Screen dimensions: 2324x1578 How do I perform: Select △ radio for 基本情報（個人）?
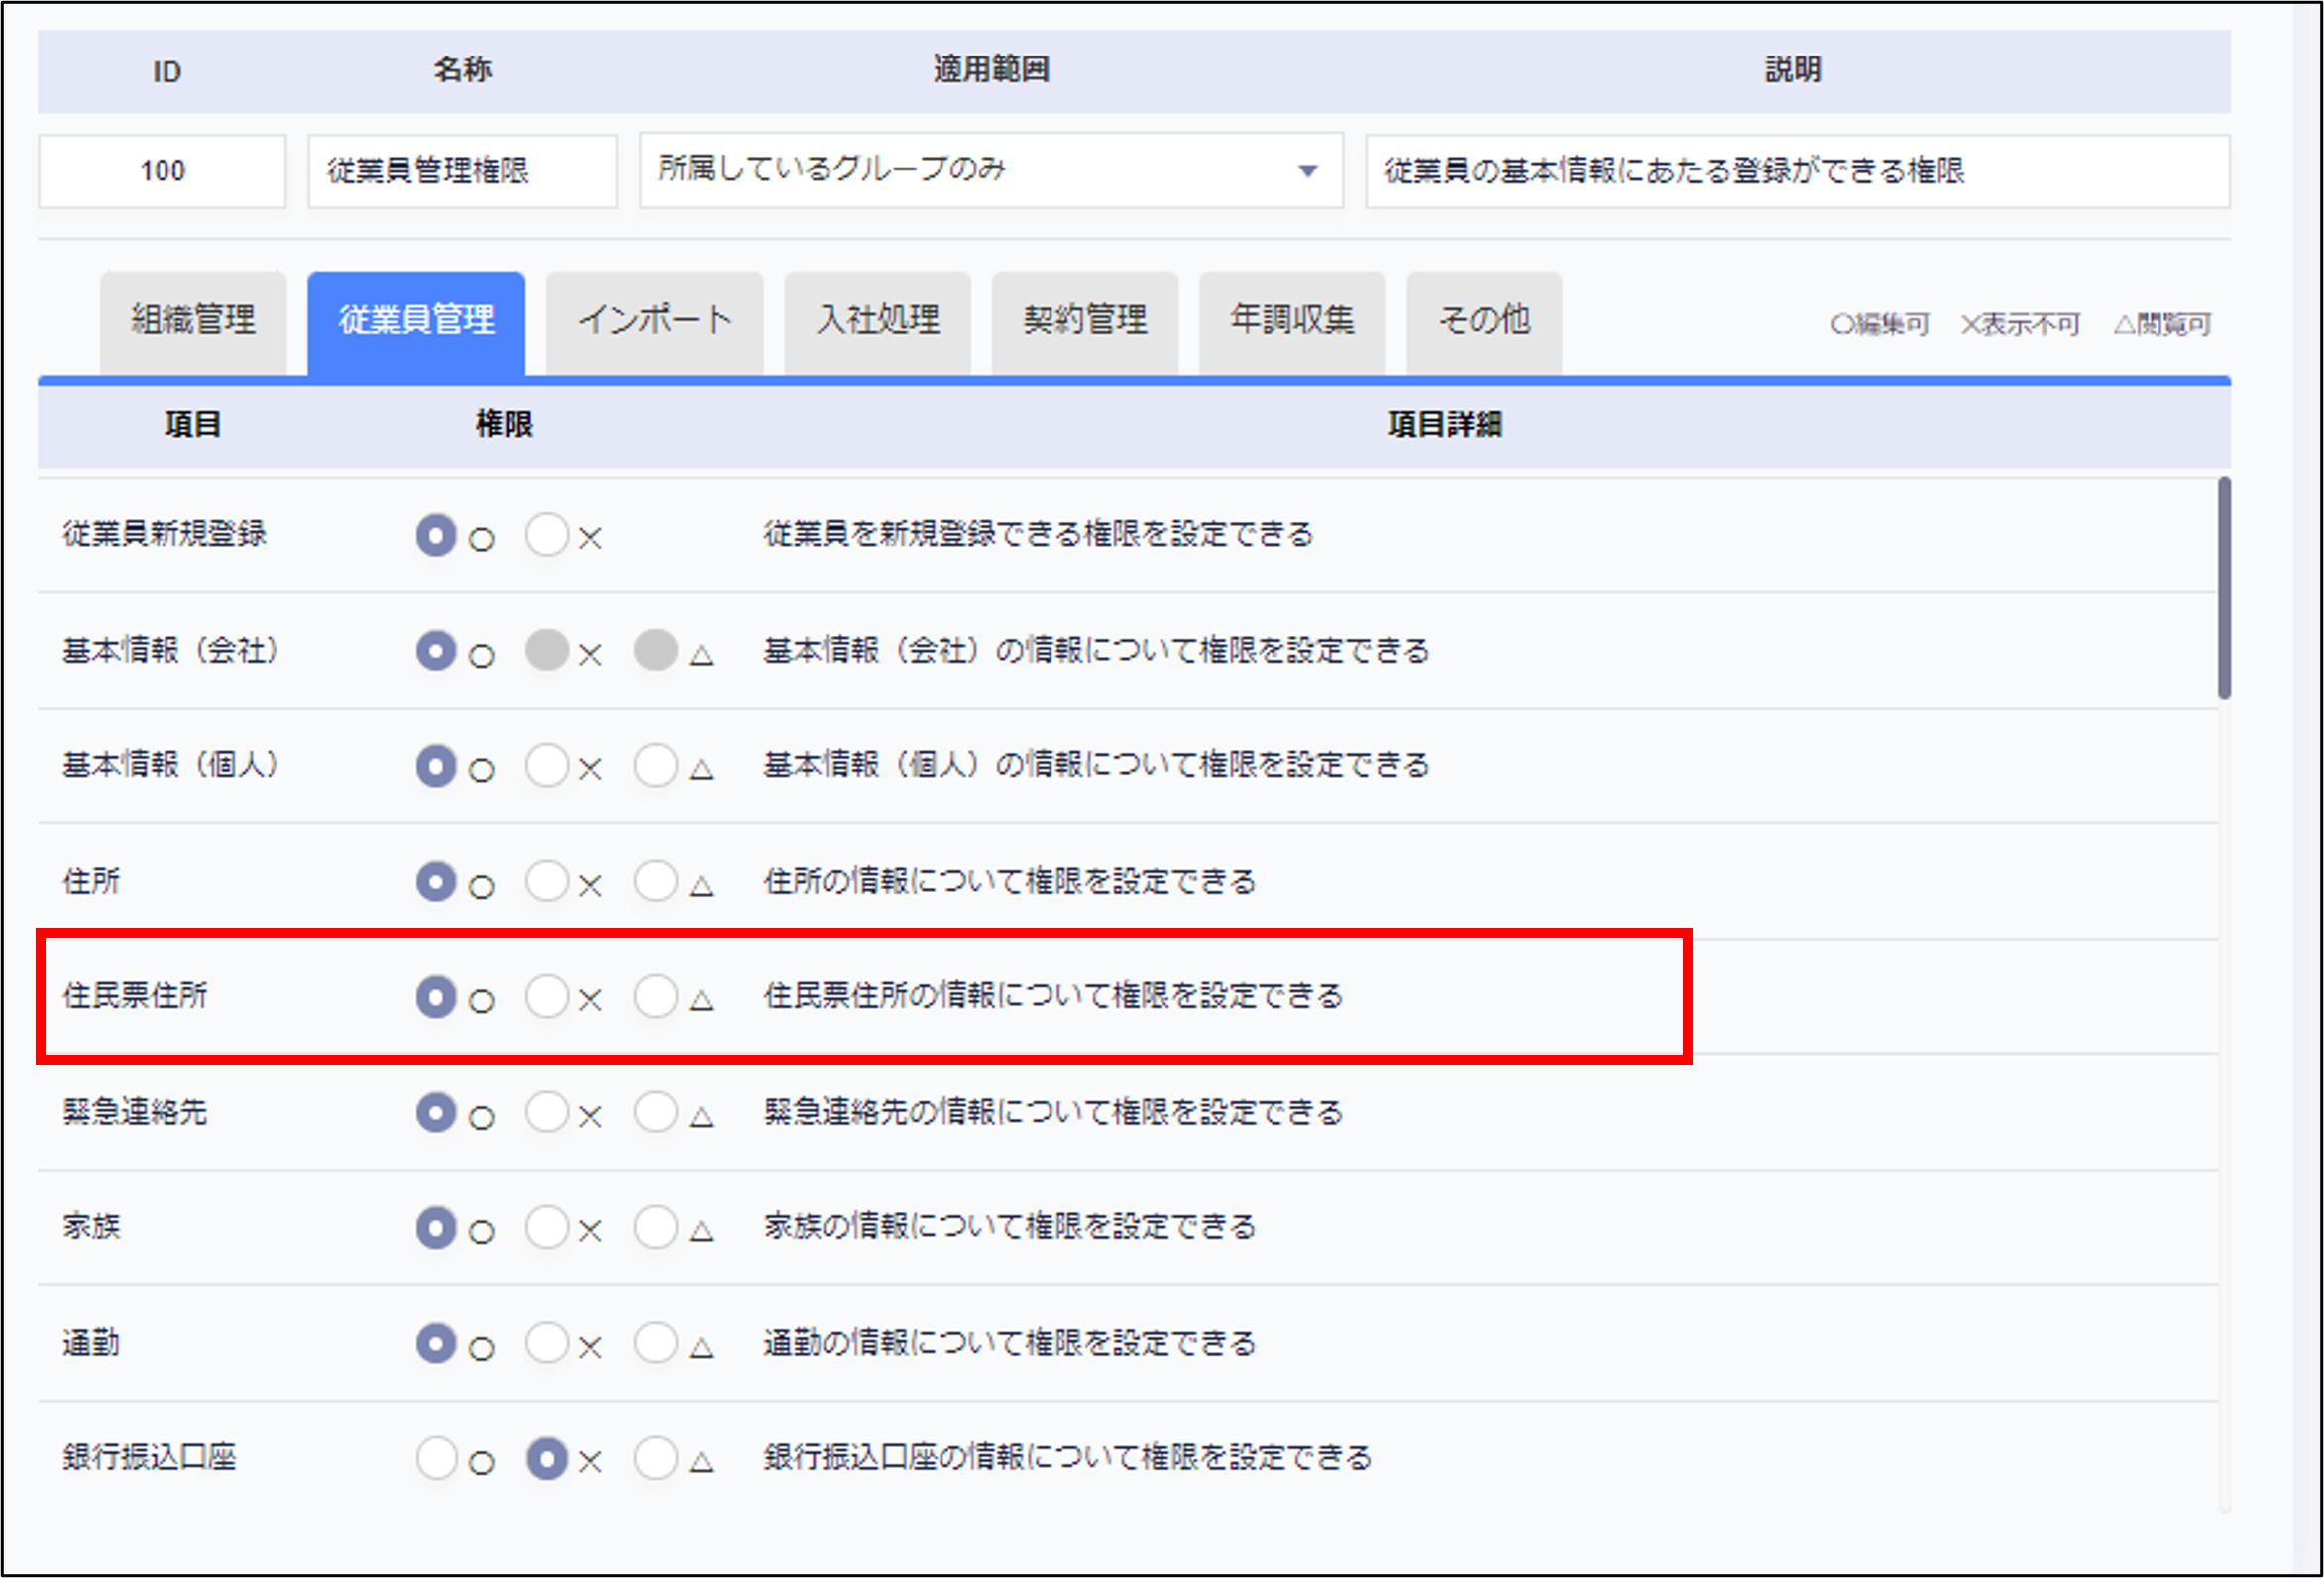656,767
